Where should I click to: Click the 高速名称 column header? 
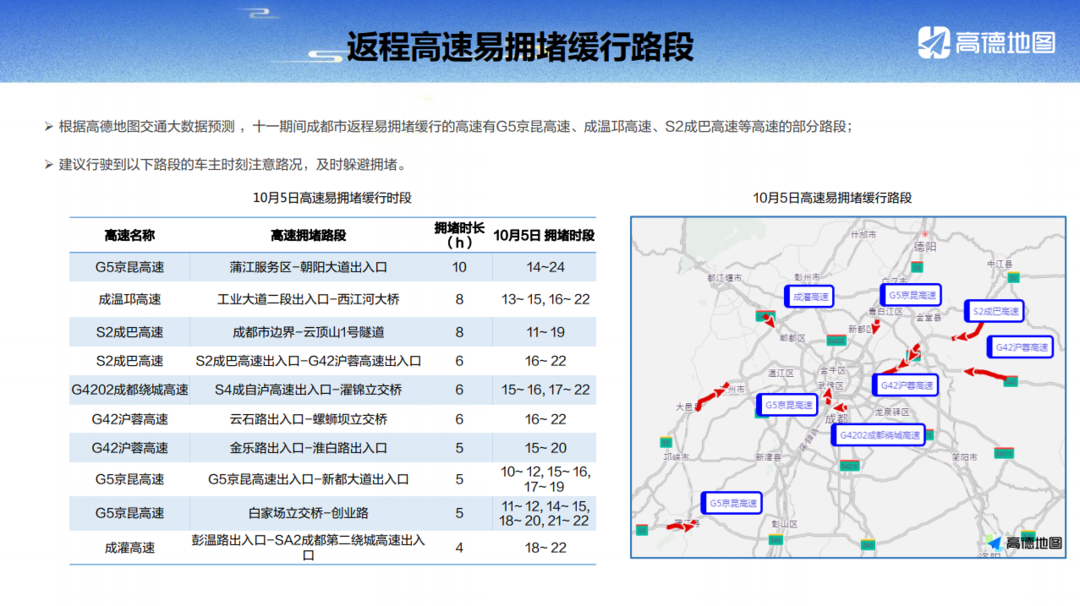coord(129,236)
